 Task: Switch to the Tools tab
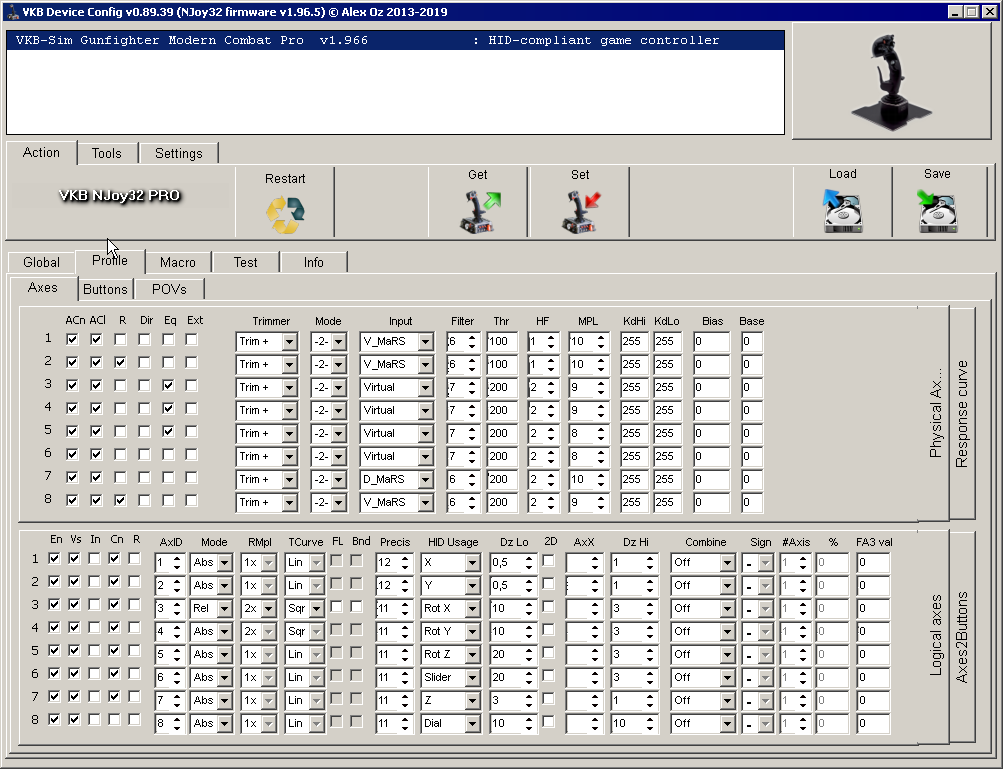click(106, 153)
